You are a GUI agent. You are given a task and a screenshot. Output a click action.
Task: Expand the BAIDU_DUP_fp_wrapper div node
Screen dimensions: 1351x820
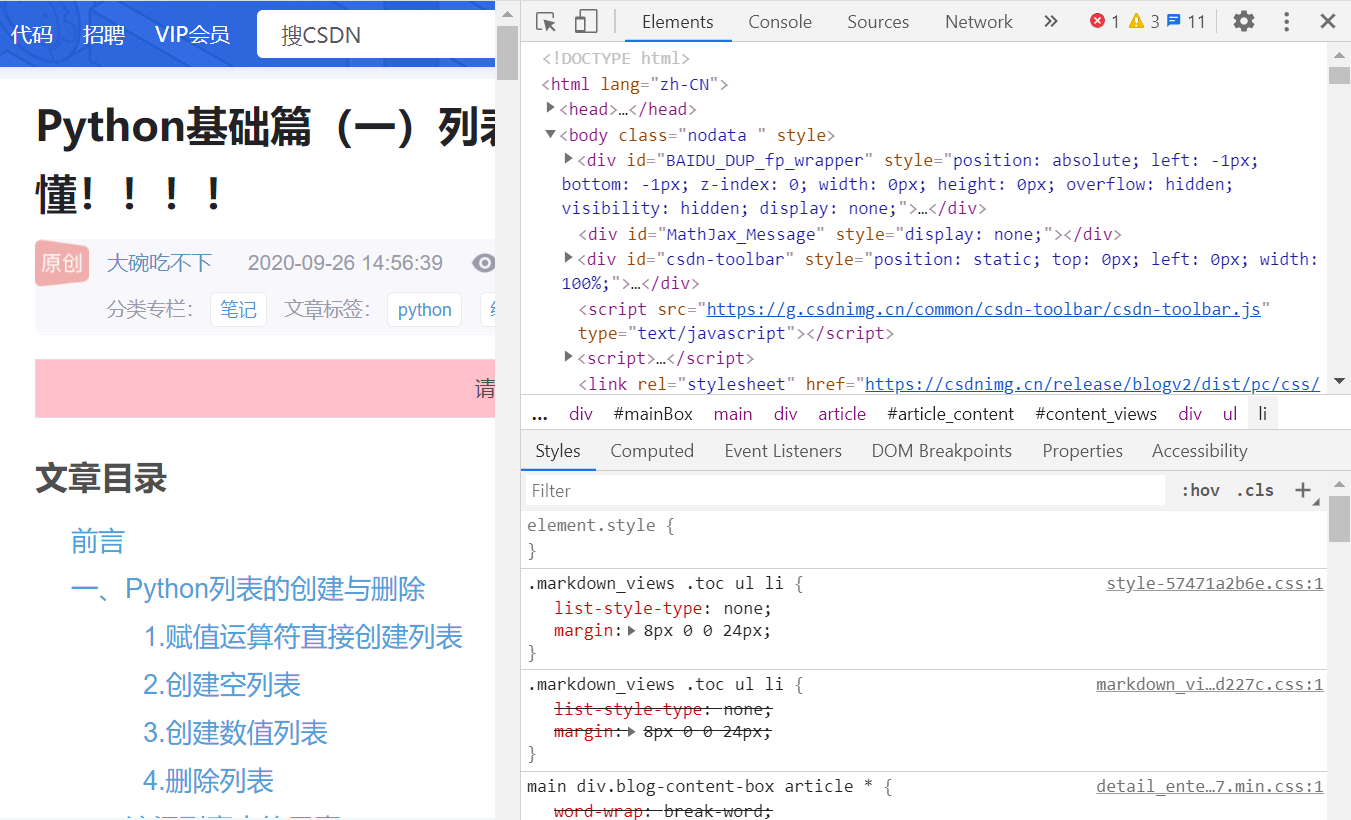pyautogui.click(x=569, y=159)
